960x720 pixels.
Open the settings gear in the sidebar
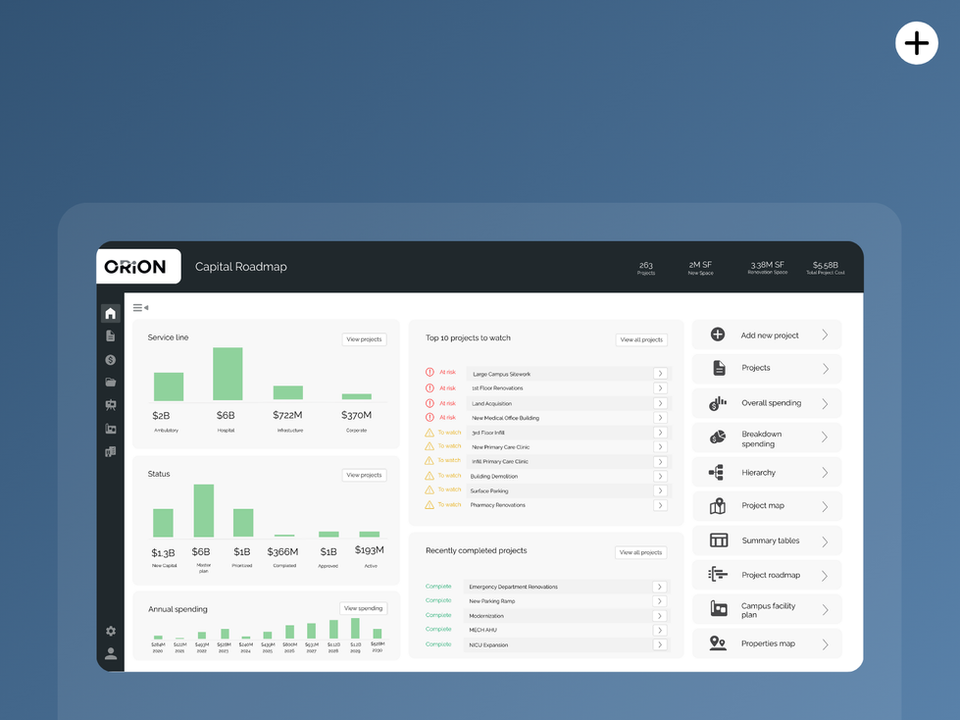(x=111, y=631)
